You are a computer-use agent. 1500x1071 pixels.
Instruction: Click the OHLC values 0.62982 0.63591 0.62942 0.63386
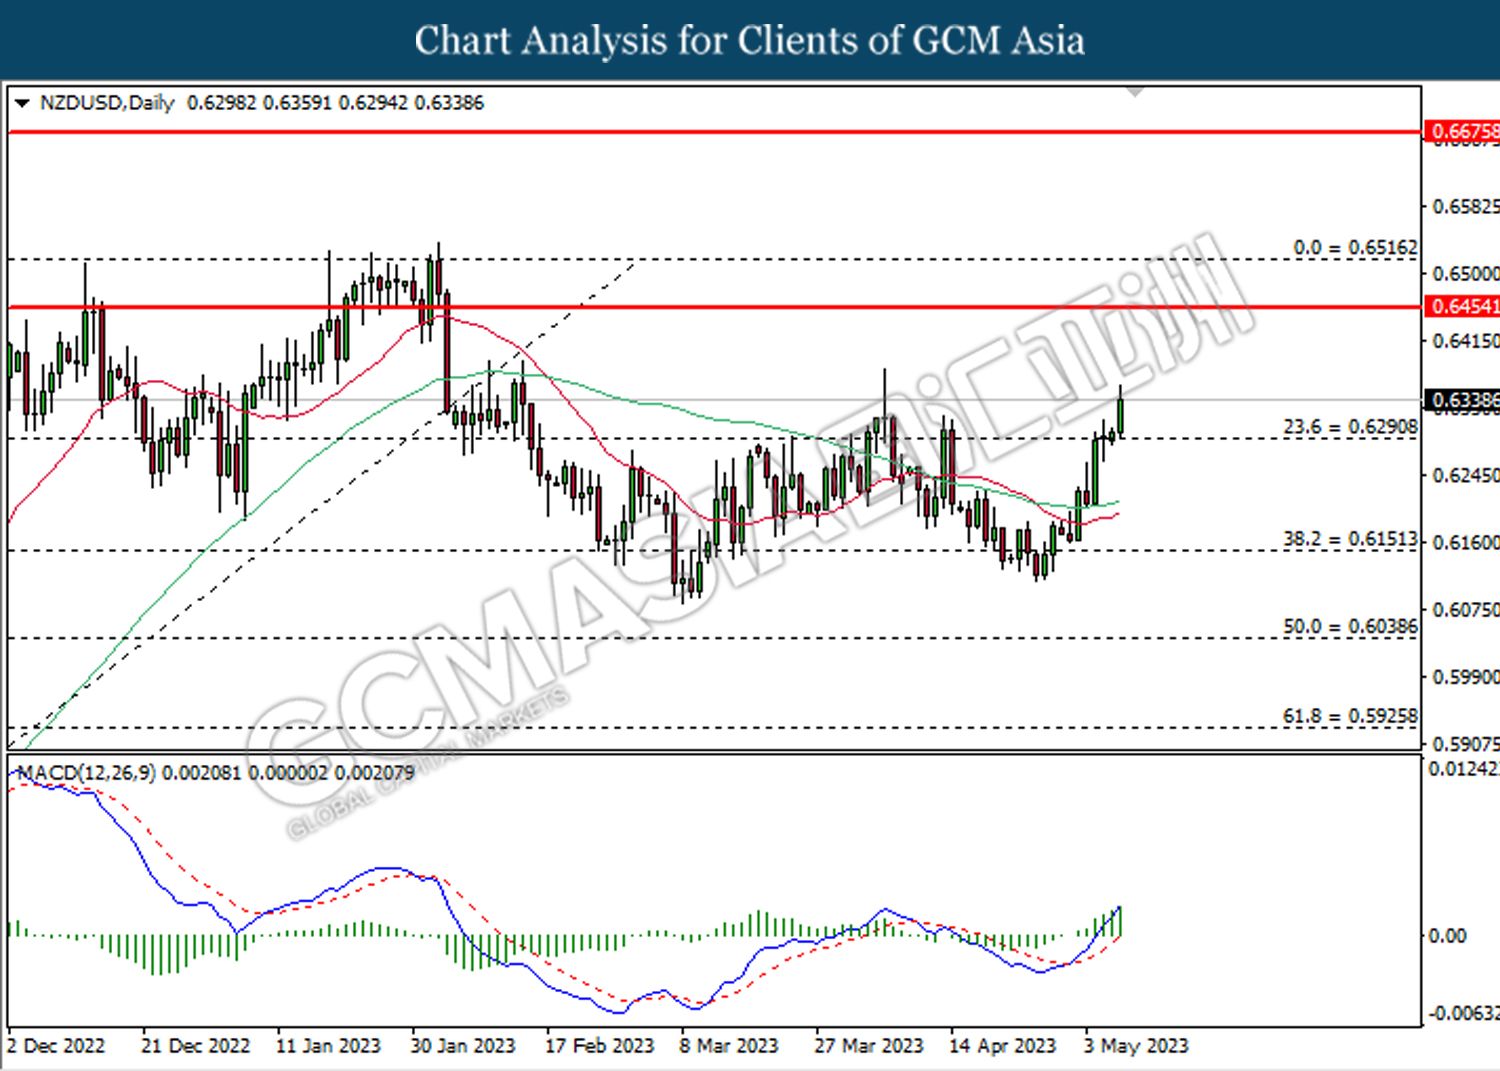point(335,103)
